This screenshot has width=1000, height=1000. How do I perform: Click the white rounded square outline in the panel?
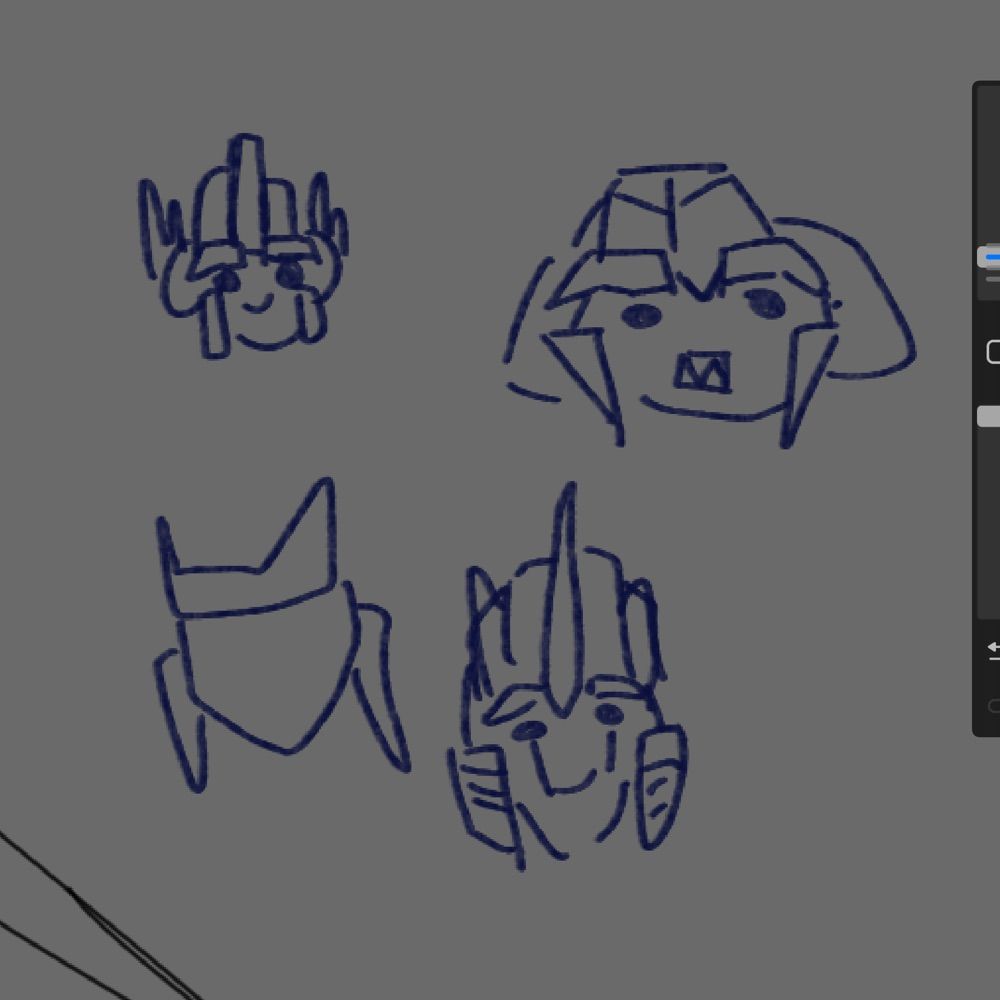(x=993, y=352)
